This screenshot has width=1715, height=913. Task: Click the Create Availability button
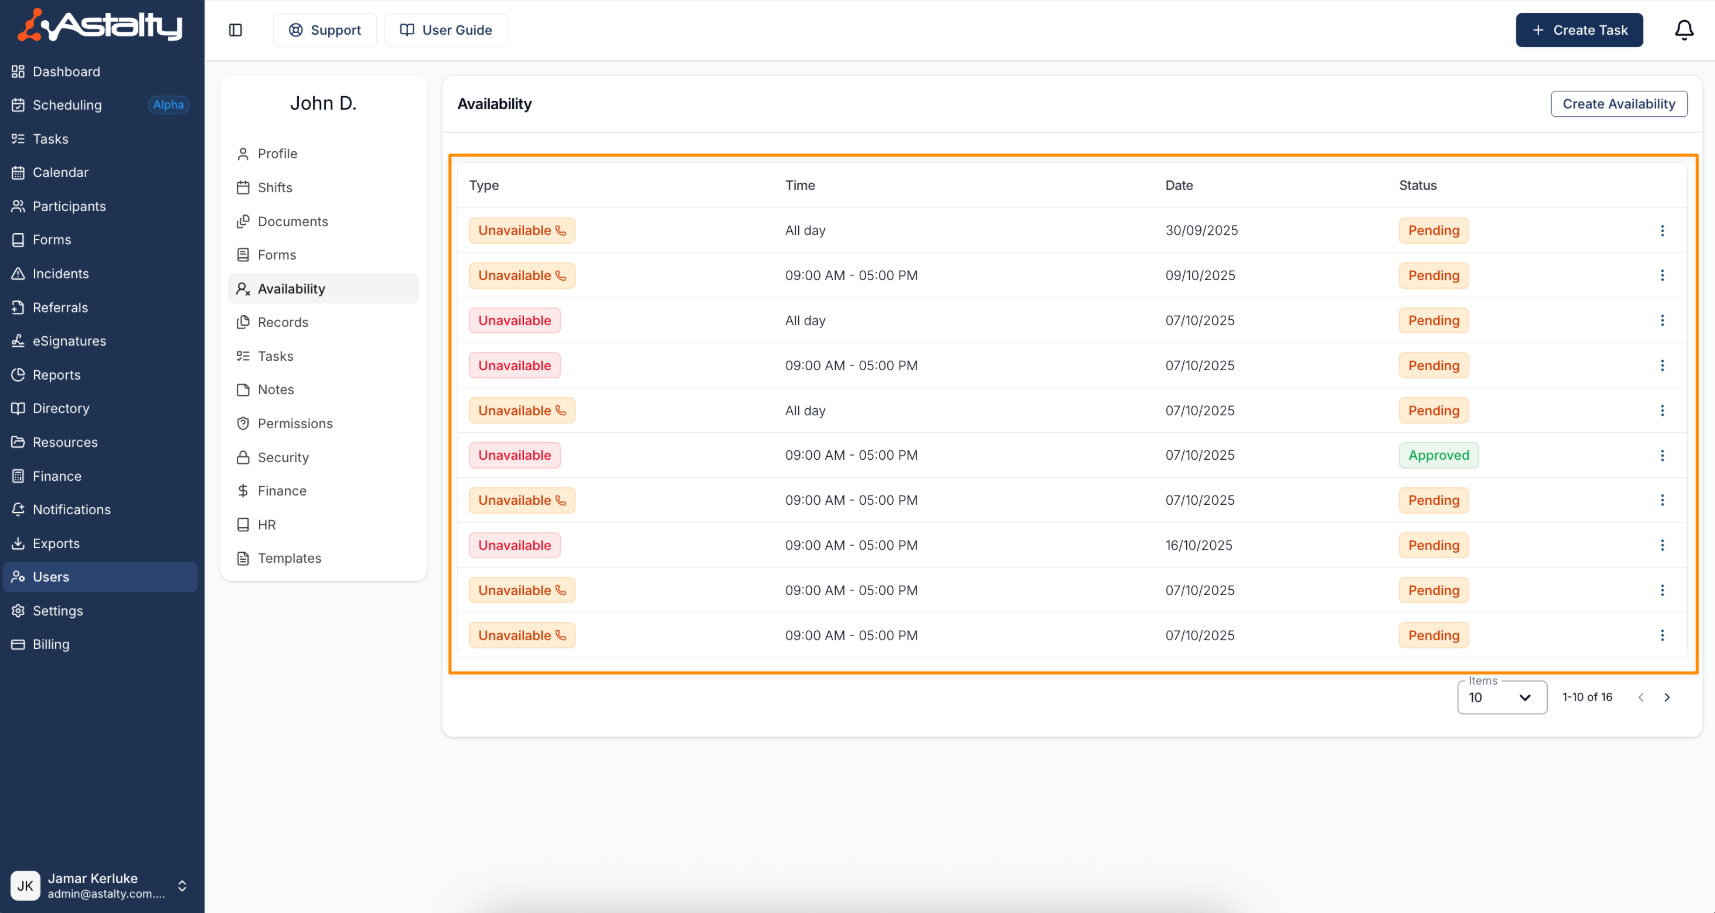1618,104
